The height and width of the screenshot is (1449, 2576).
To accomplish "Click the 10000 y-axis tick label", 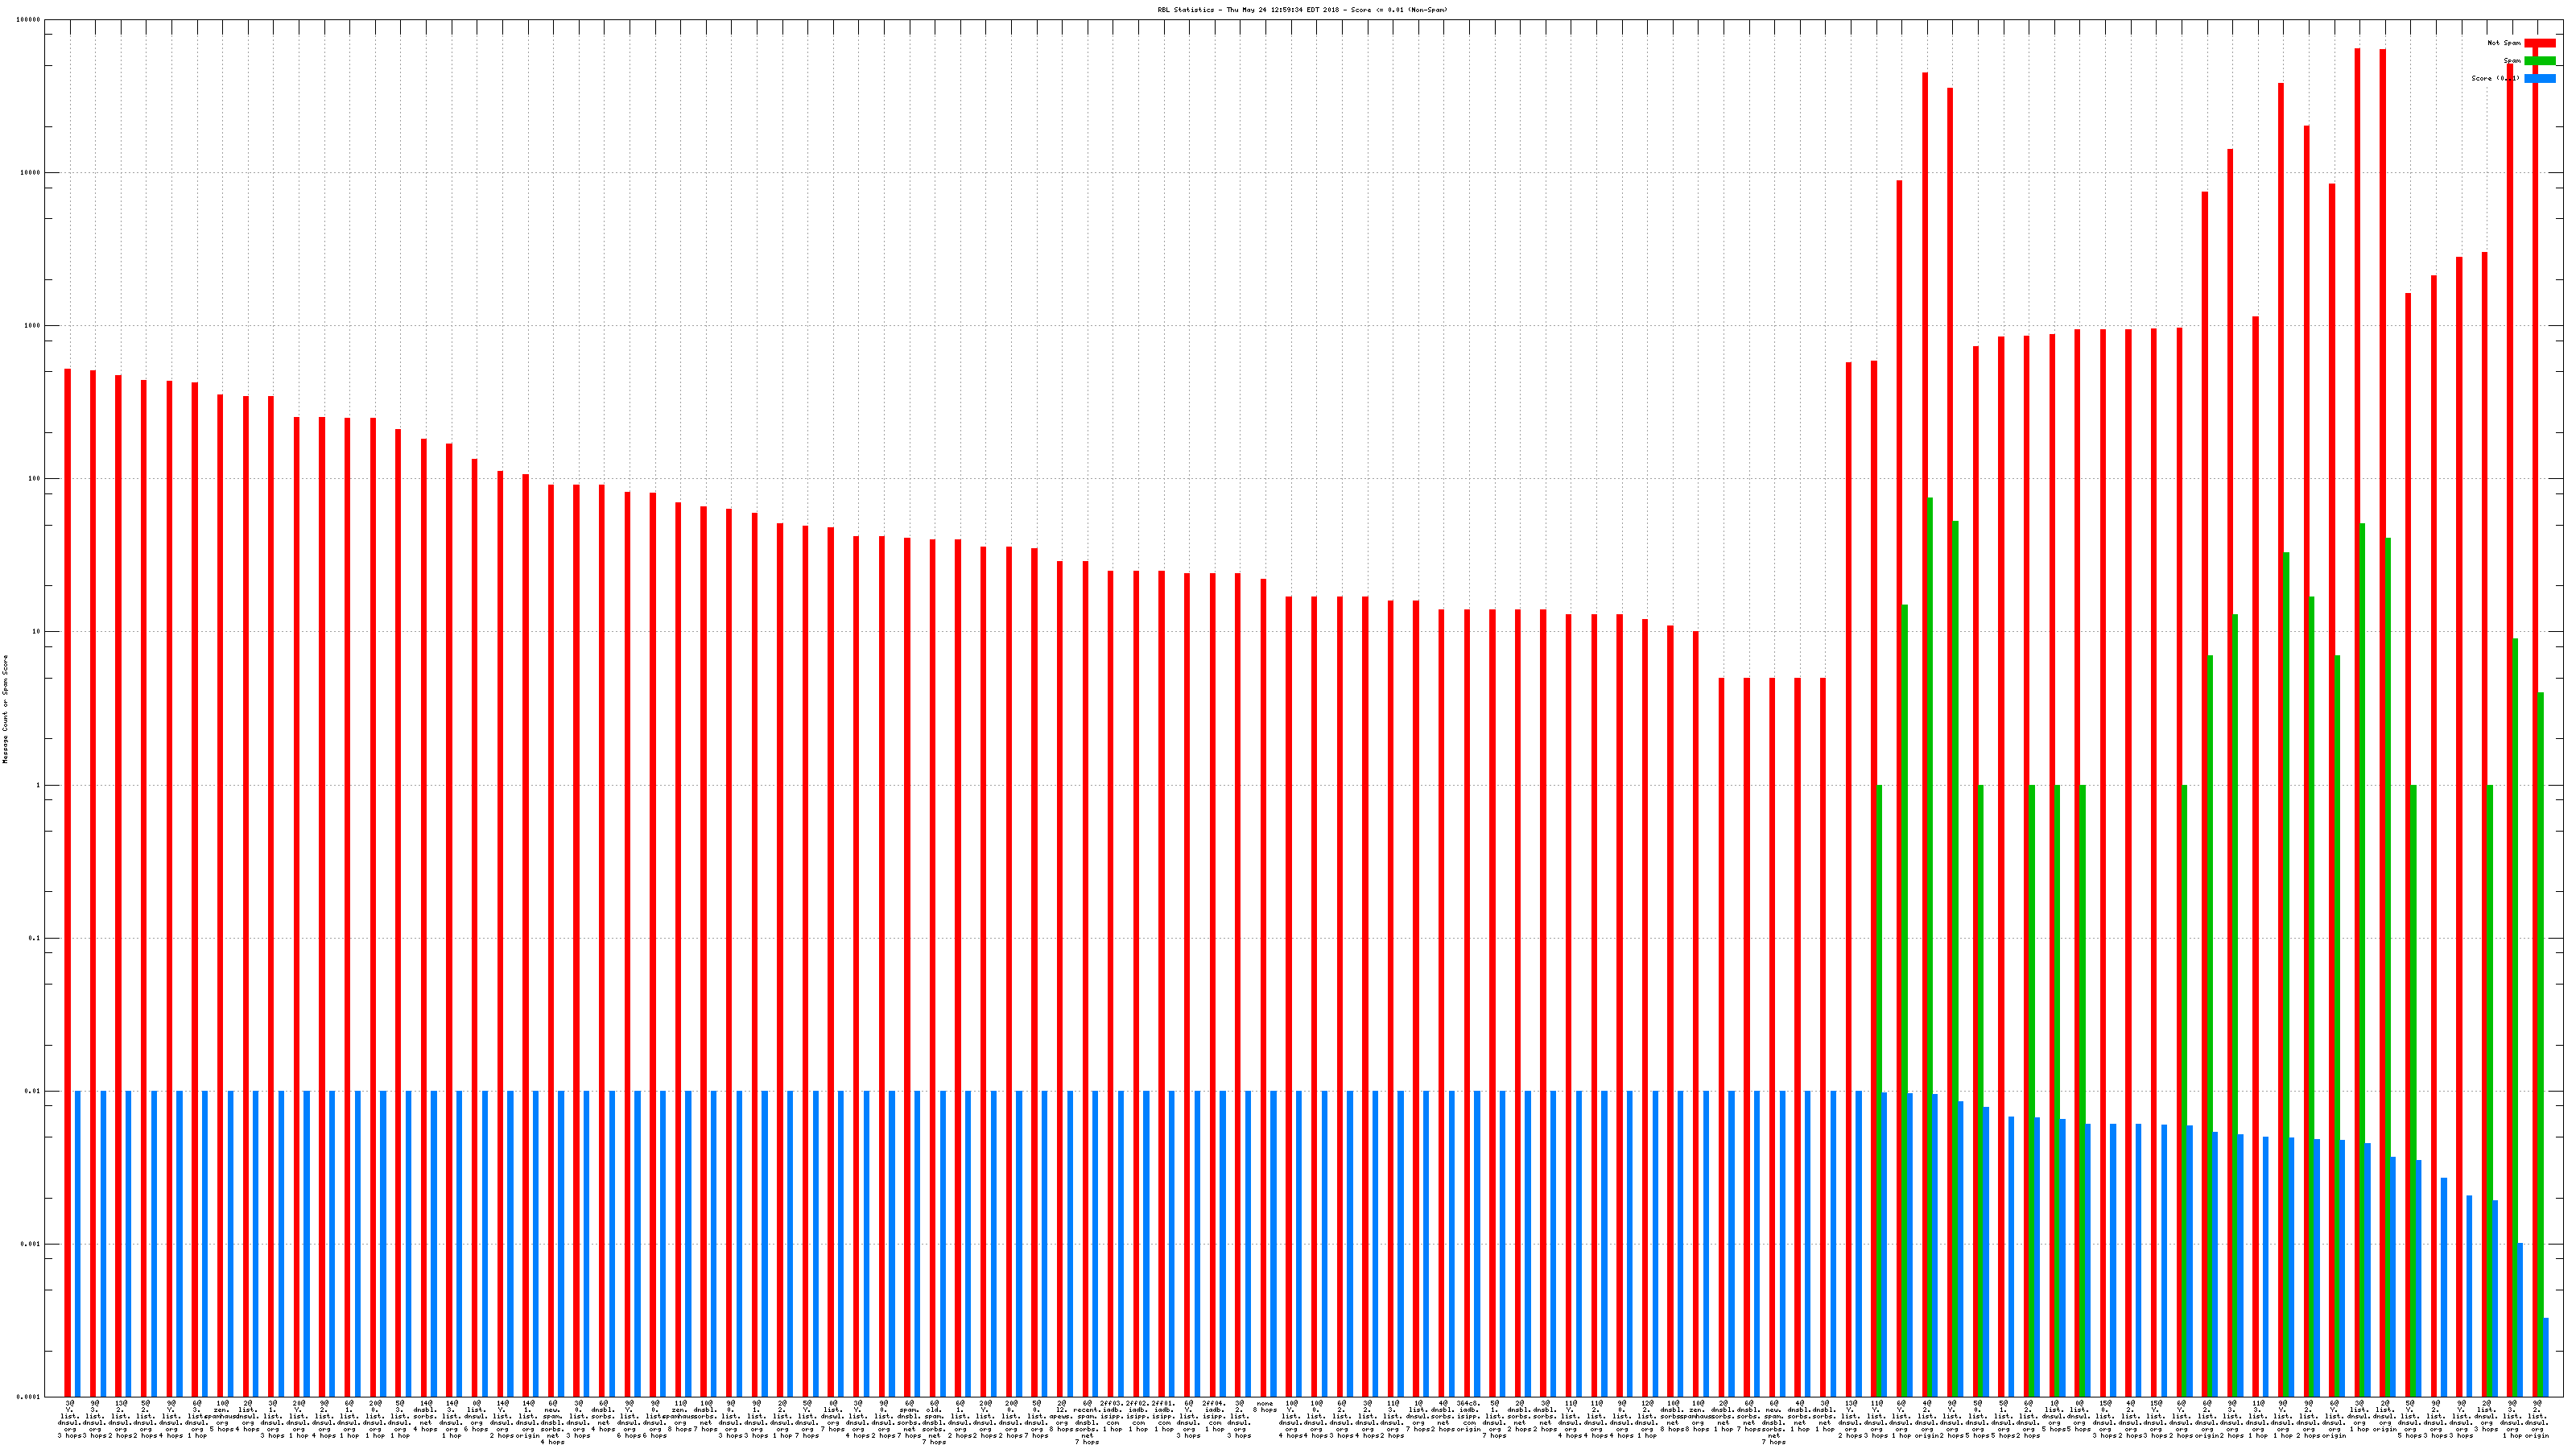I will pyautogui.click(x=31, y=172).
